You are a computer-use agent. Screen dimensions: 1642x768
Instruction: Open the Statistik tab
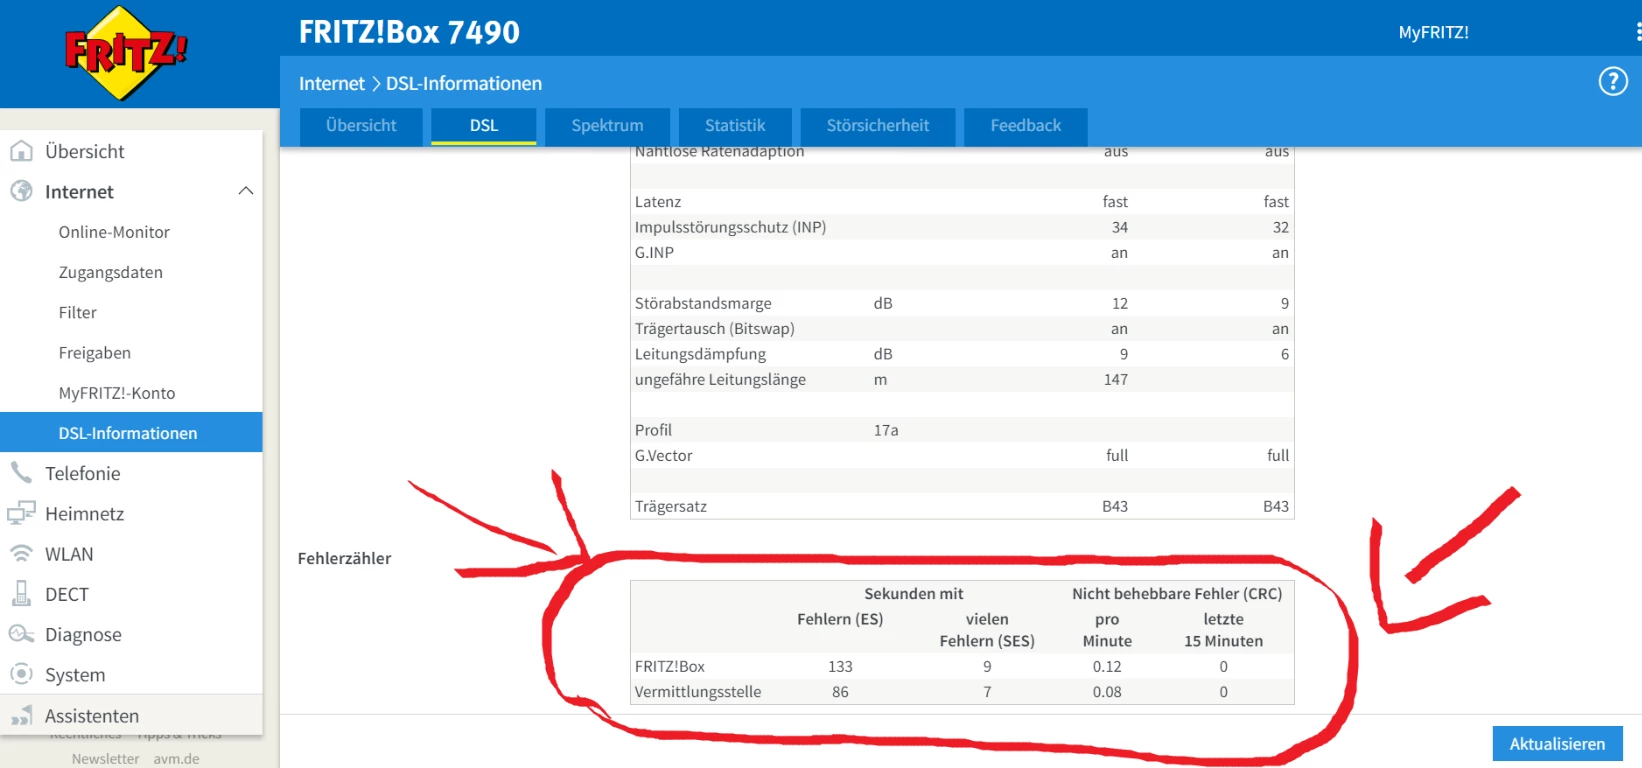(x=735, y=126)
